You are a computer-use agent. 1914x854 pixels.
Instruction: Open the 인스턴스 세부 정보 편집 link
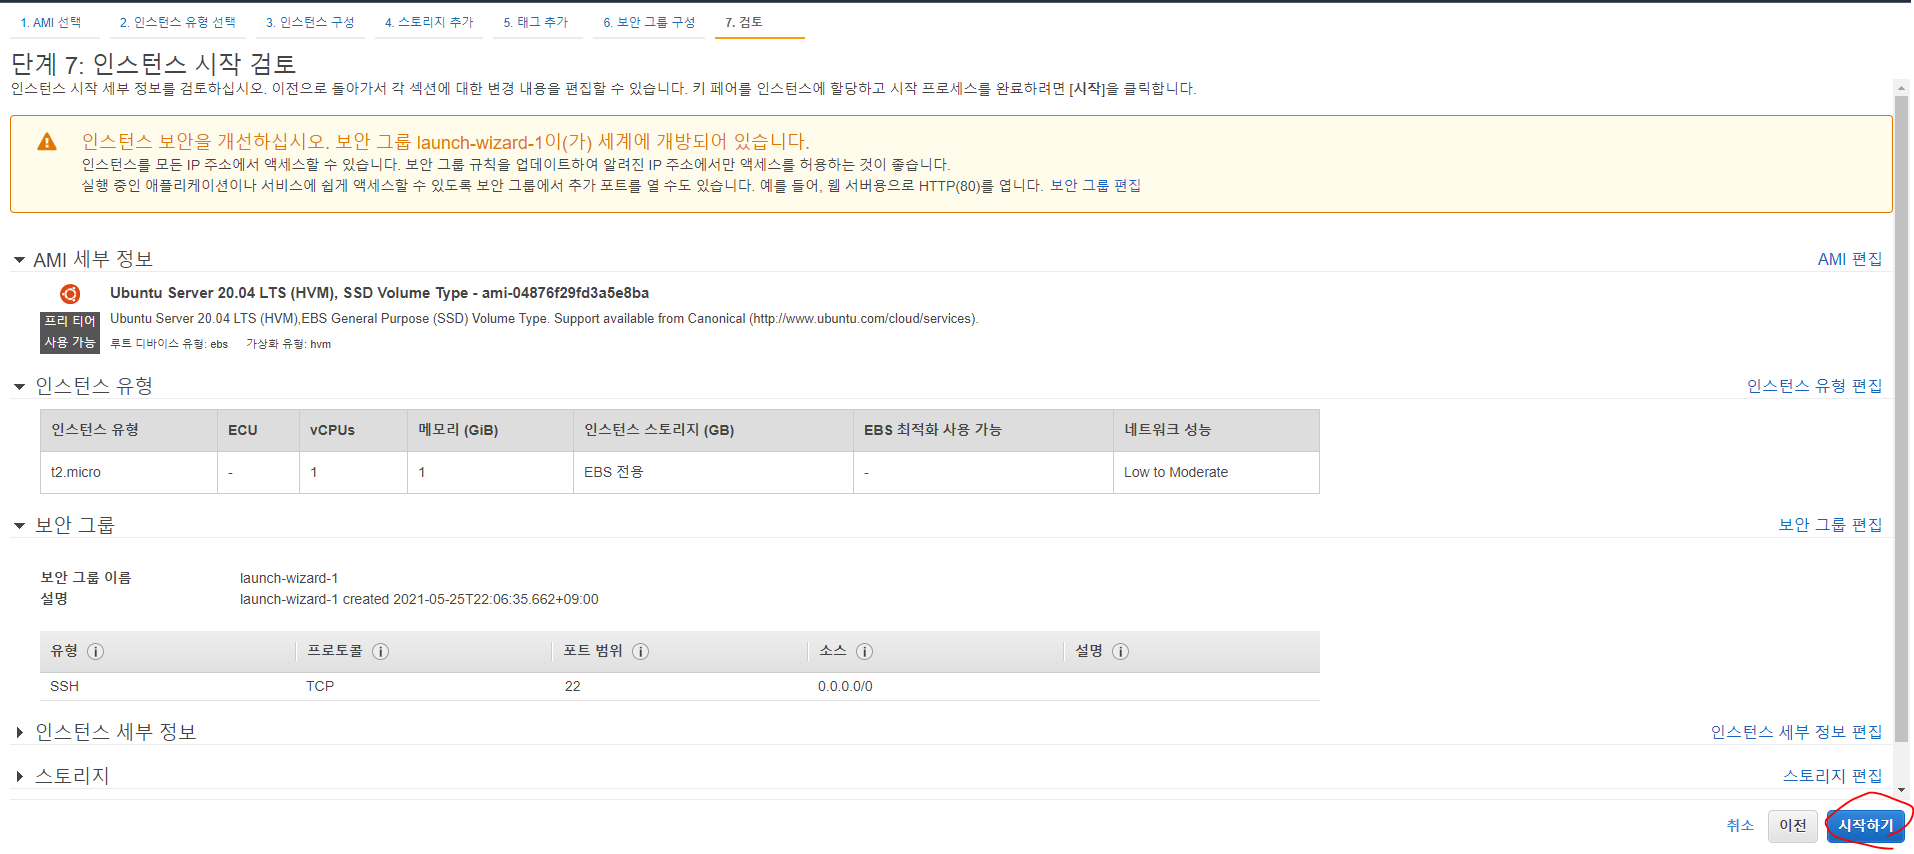coord(1797,732)
